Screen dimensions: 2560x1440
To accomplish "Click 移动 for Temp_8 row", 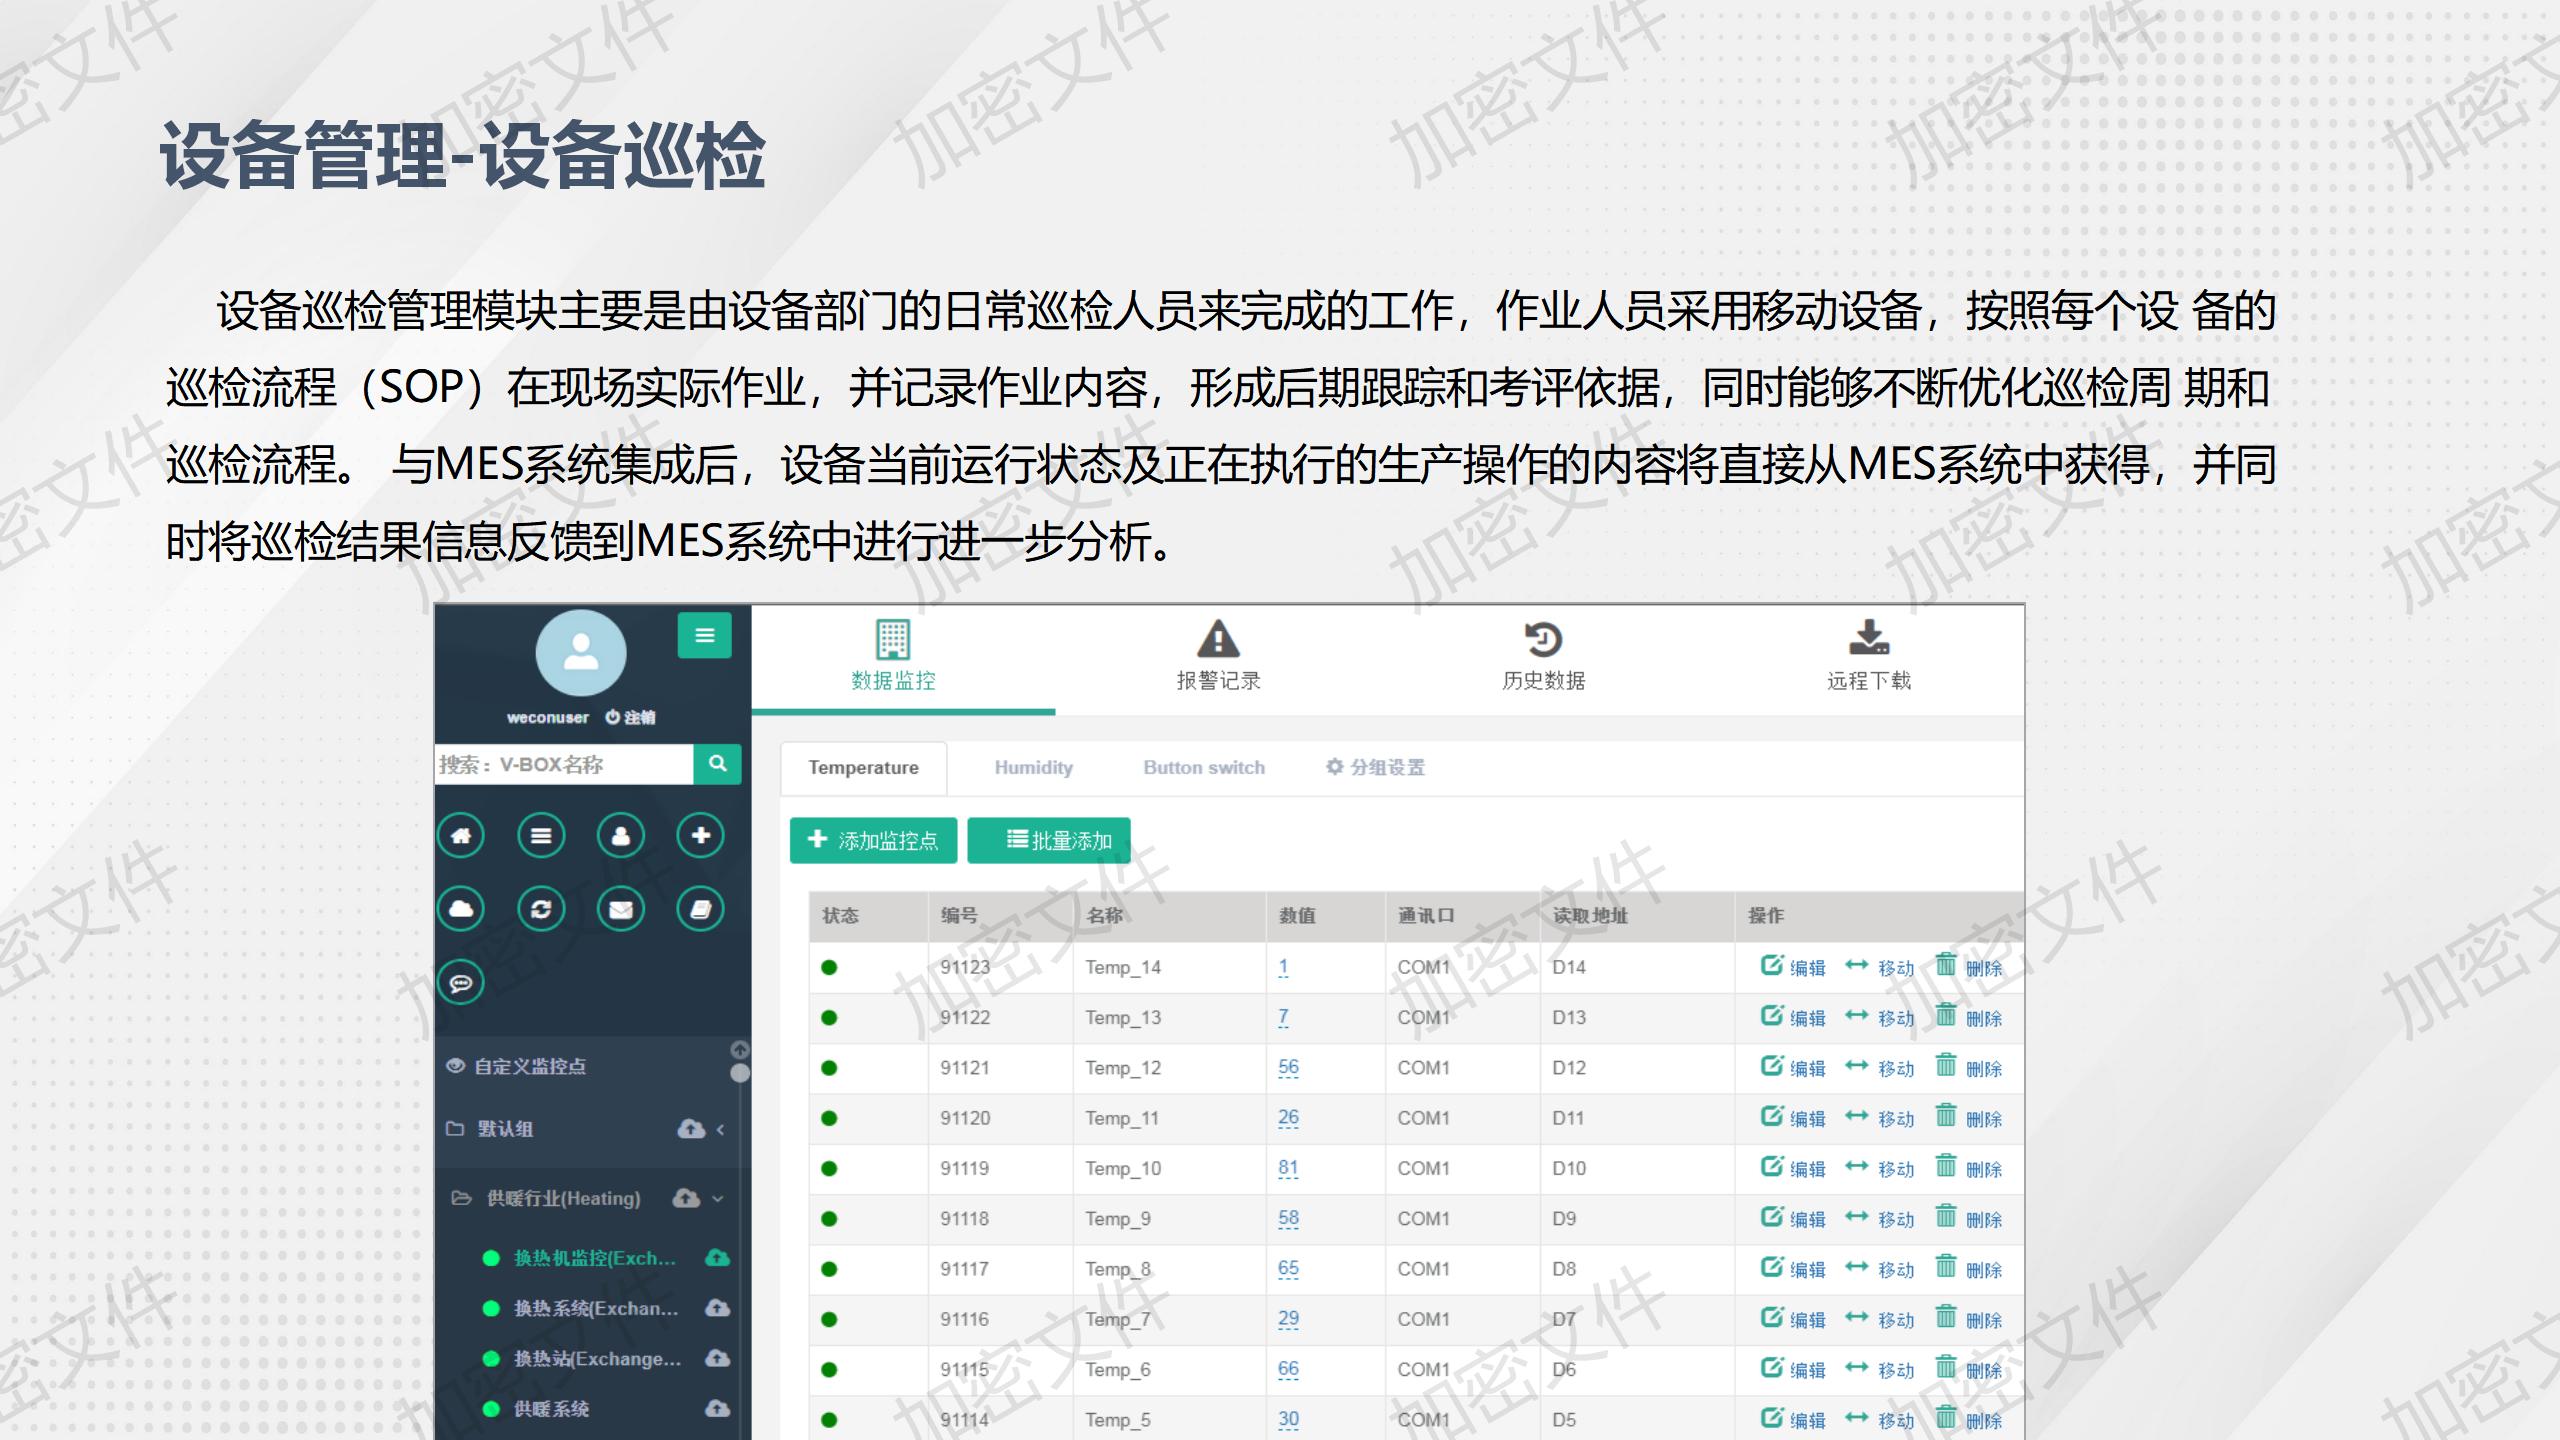I will [x=1896, y=1270].
